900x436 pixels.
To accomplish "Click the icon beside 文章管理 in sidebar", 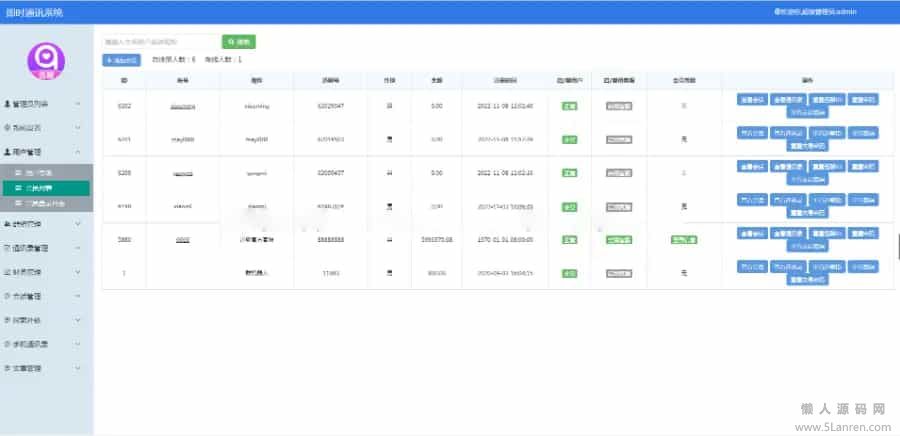I will (x=7, y=368).
